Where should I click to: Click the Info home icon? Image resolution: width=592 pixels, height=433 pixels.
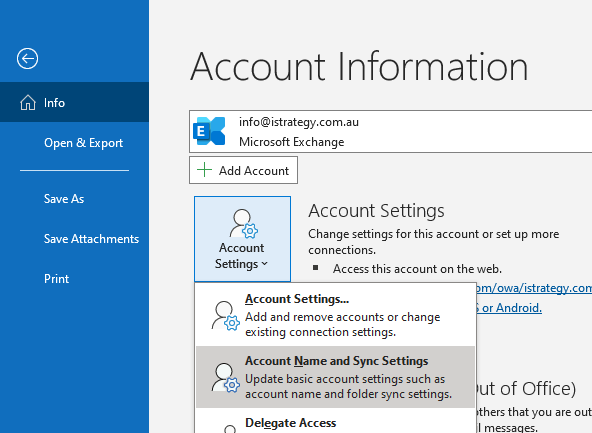(28, 102)
